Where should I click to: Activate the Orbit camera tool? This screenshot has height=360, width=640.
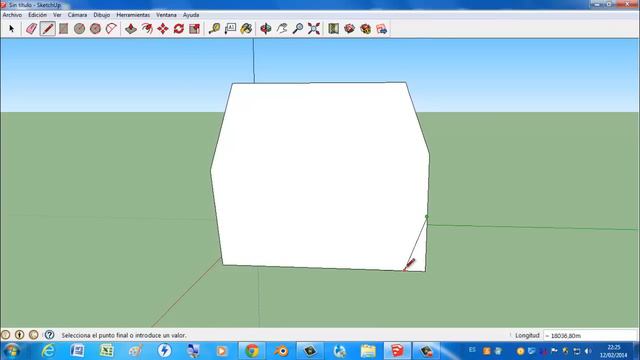pos(266,29)
